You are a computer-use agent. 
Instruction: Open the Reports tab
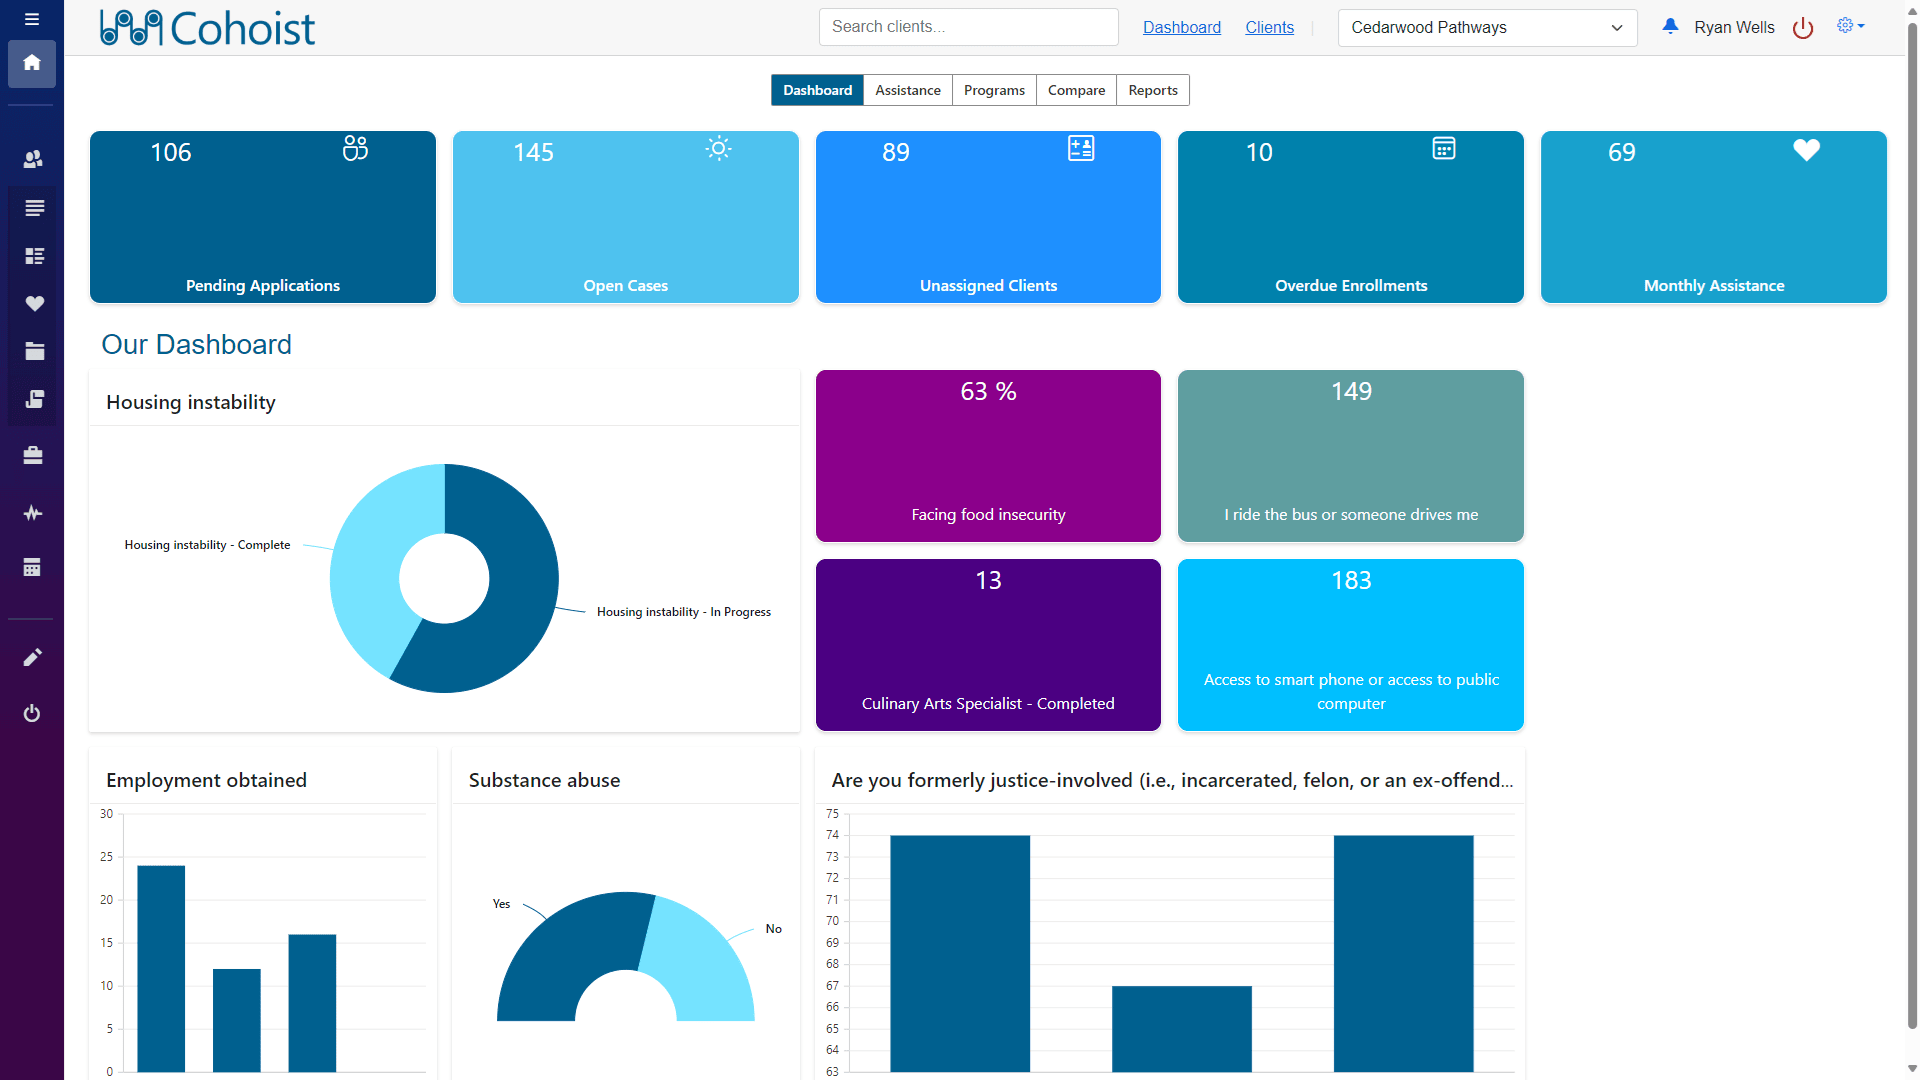[1152, 90]
